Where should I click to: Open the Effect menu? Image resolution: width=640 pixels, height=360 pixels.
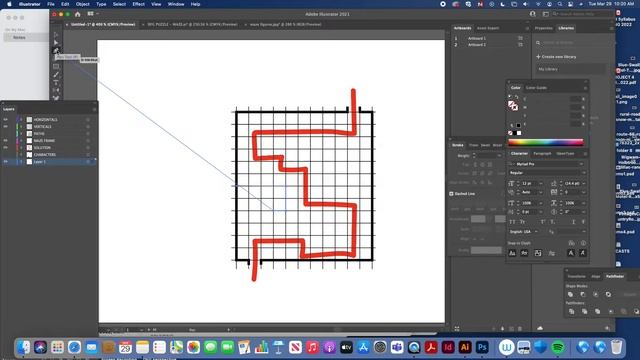[138, 4]
